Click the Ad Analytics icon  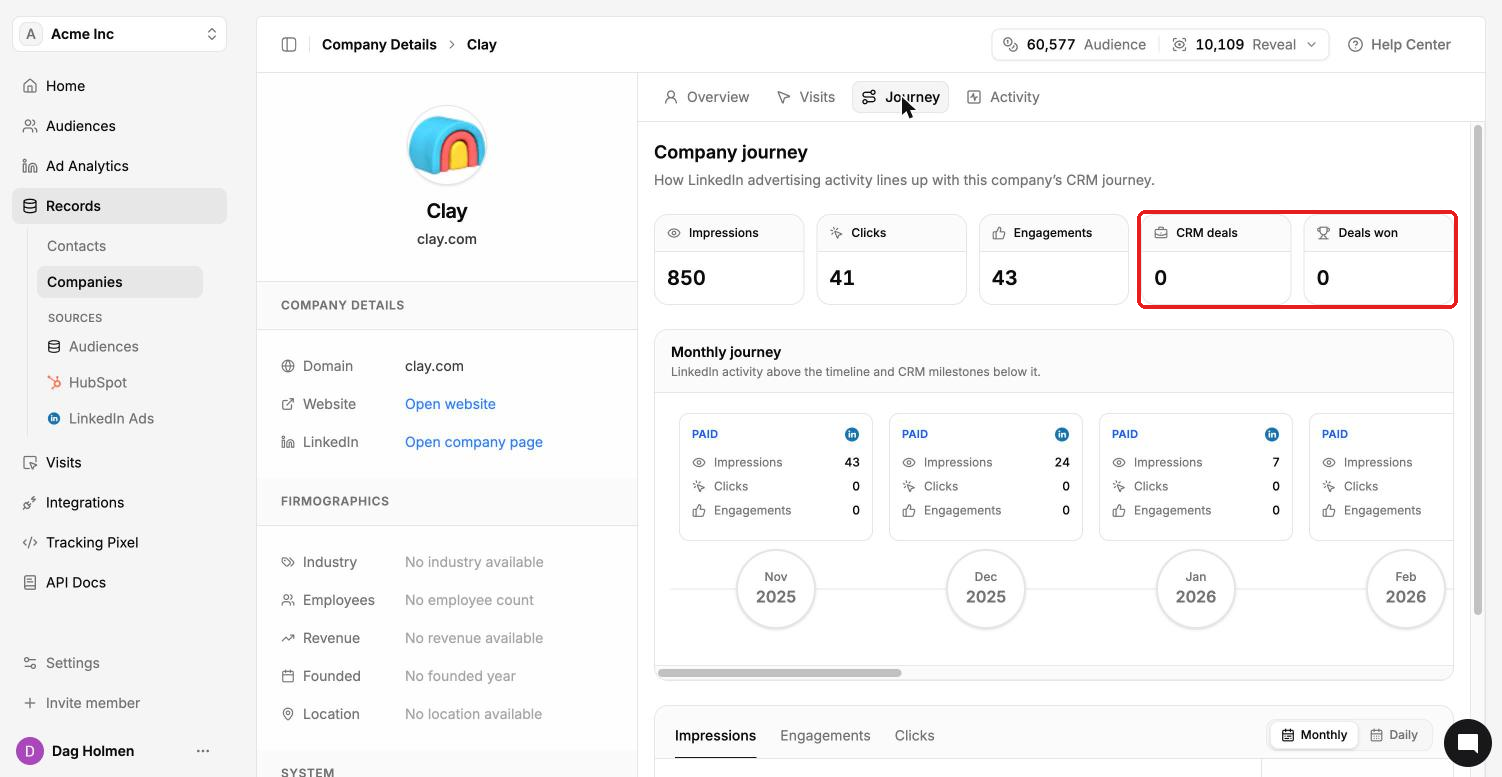click(x=30, y=166)
